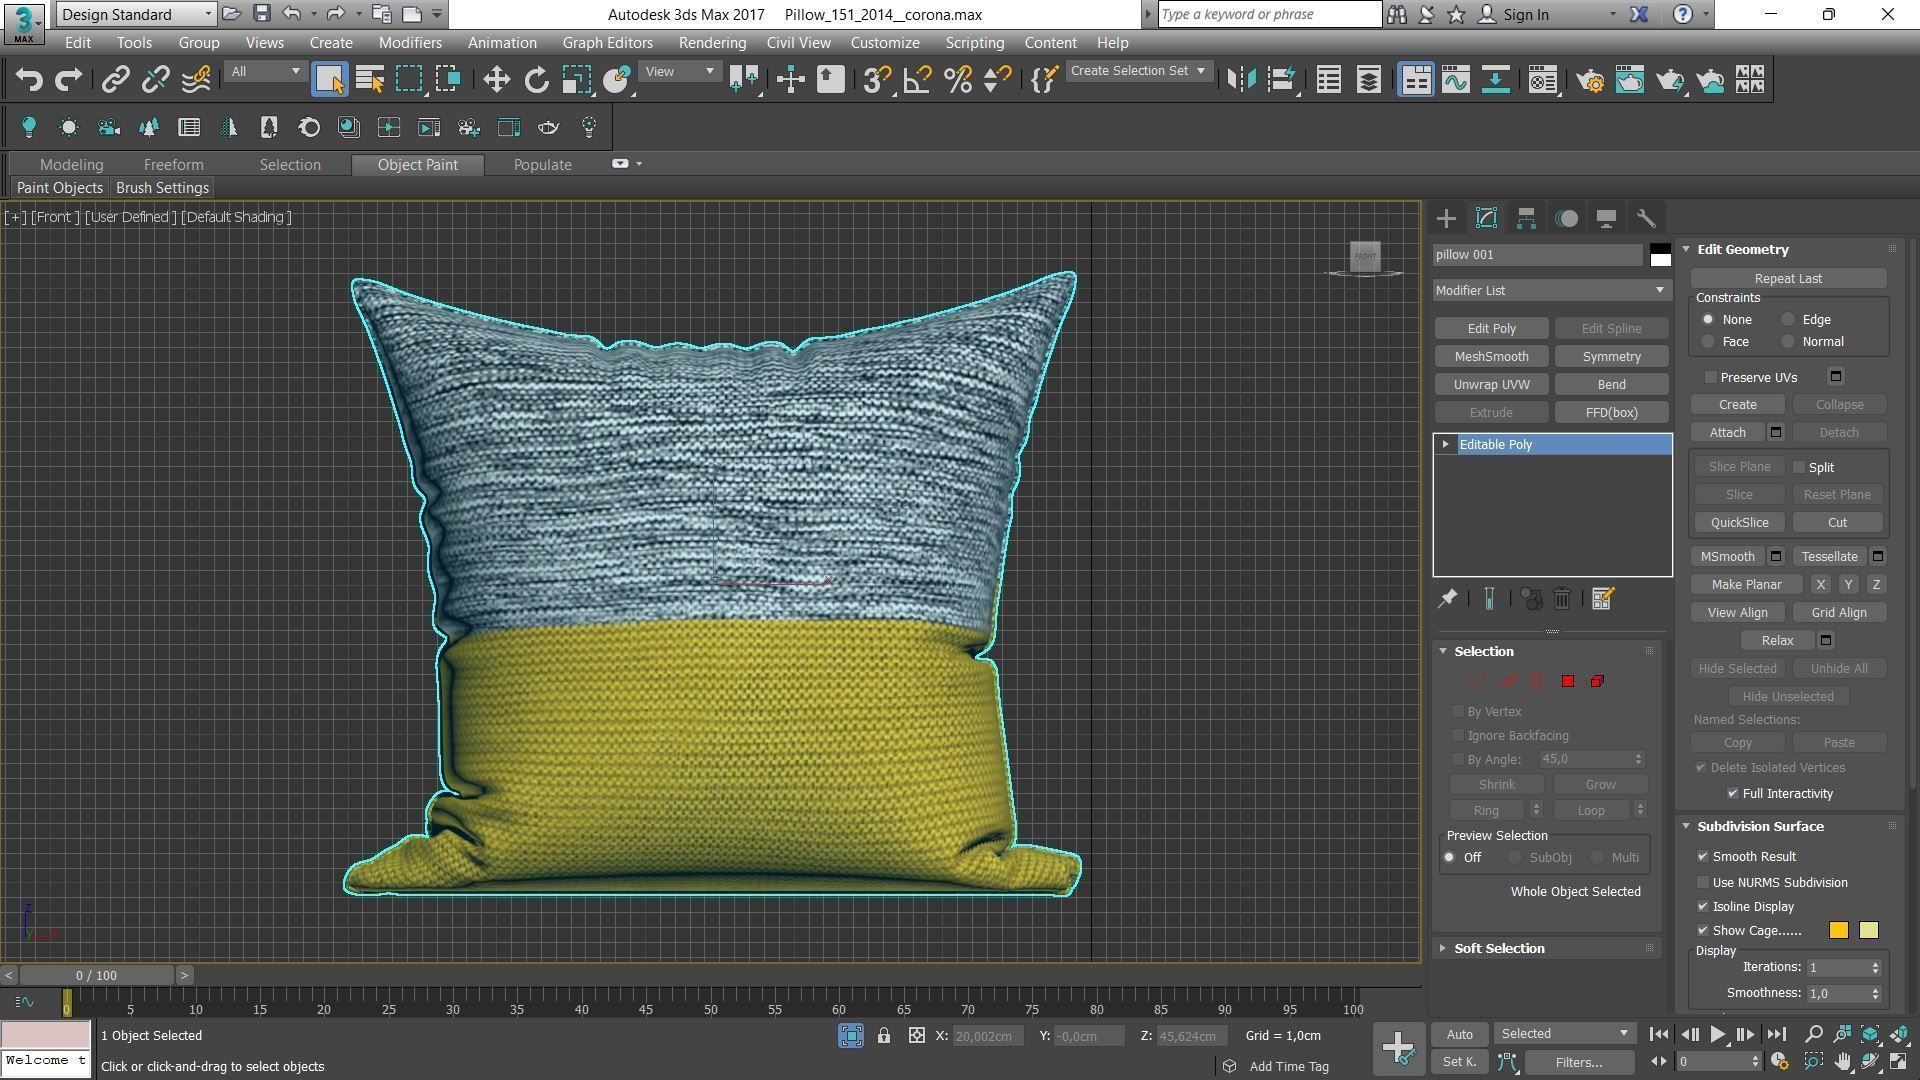Viewport: 1920px width, 1080px height.
Task: Open the View coordinate system dropdown
Action: click(679, 71)
